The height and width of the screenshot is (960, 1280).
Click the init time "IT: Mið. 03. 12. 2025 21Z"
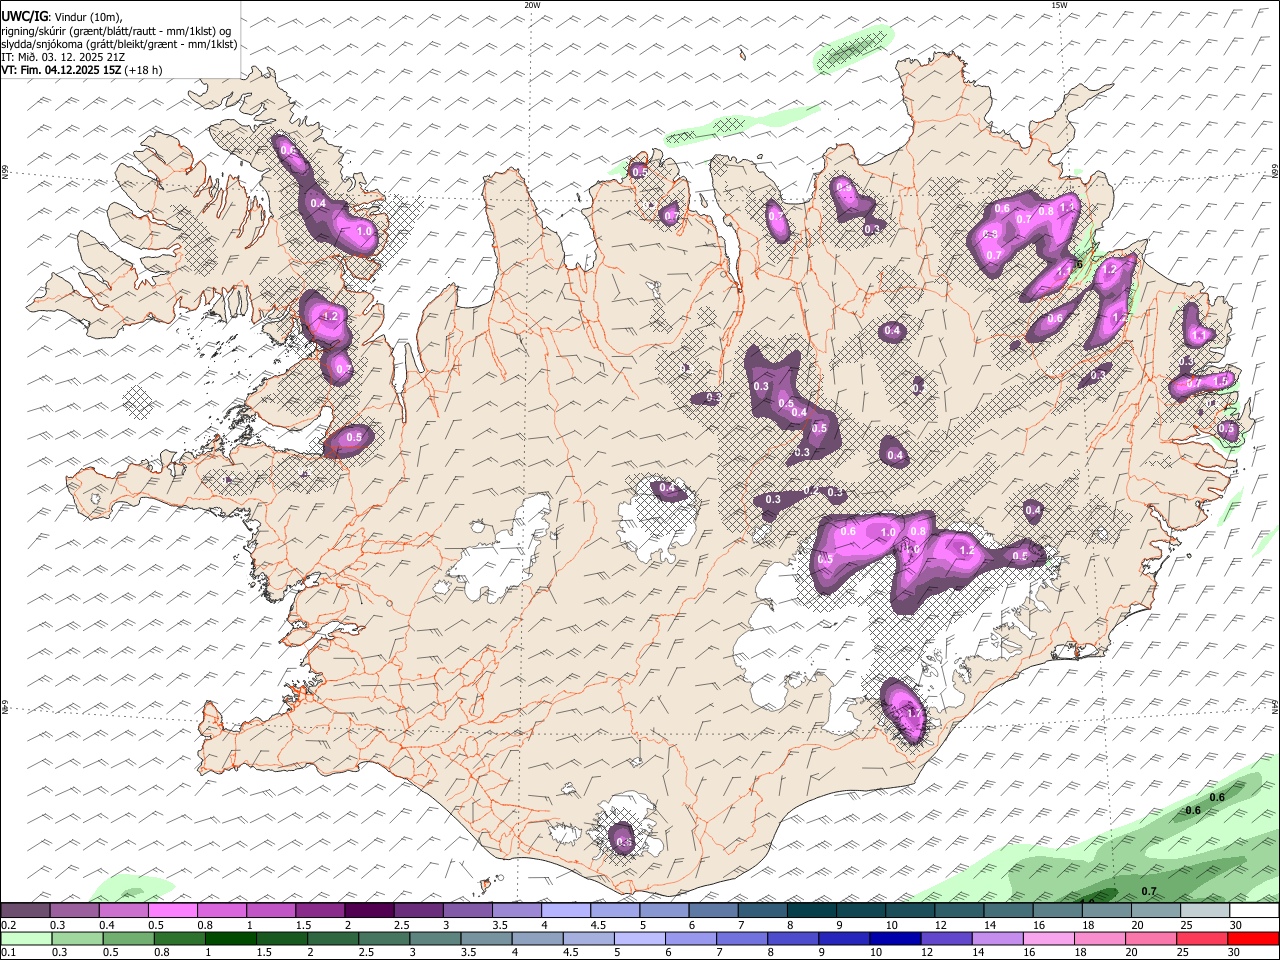click(63, 57)
